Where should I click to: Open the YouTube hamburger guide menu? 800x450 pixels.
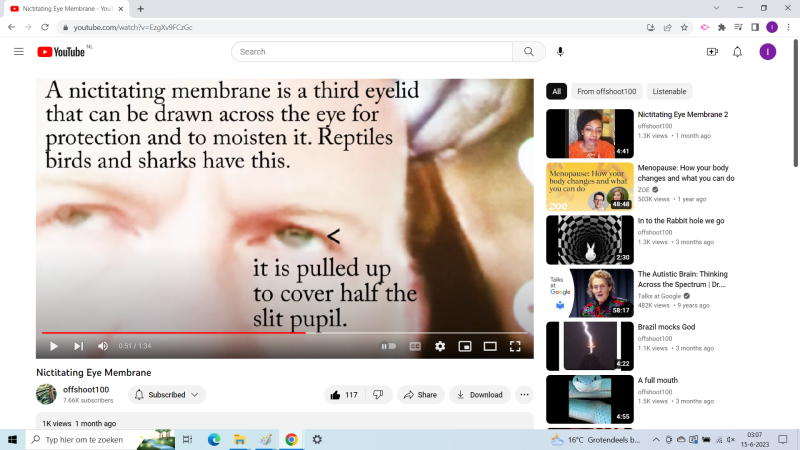point(19,52)
